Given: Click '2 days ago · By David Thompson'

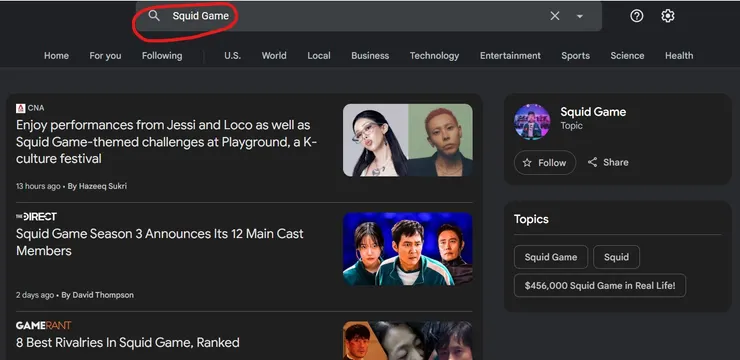Looking at the screenshot, I should tap(75, 295).
